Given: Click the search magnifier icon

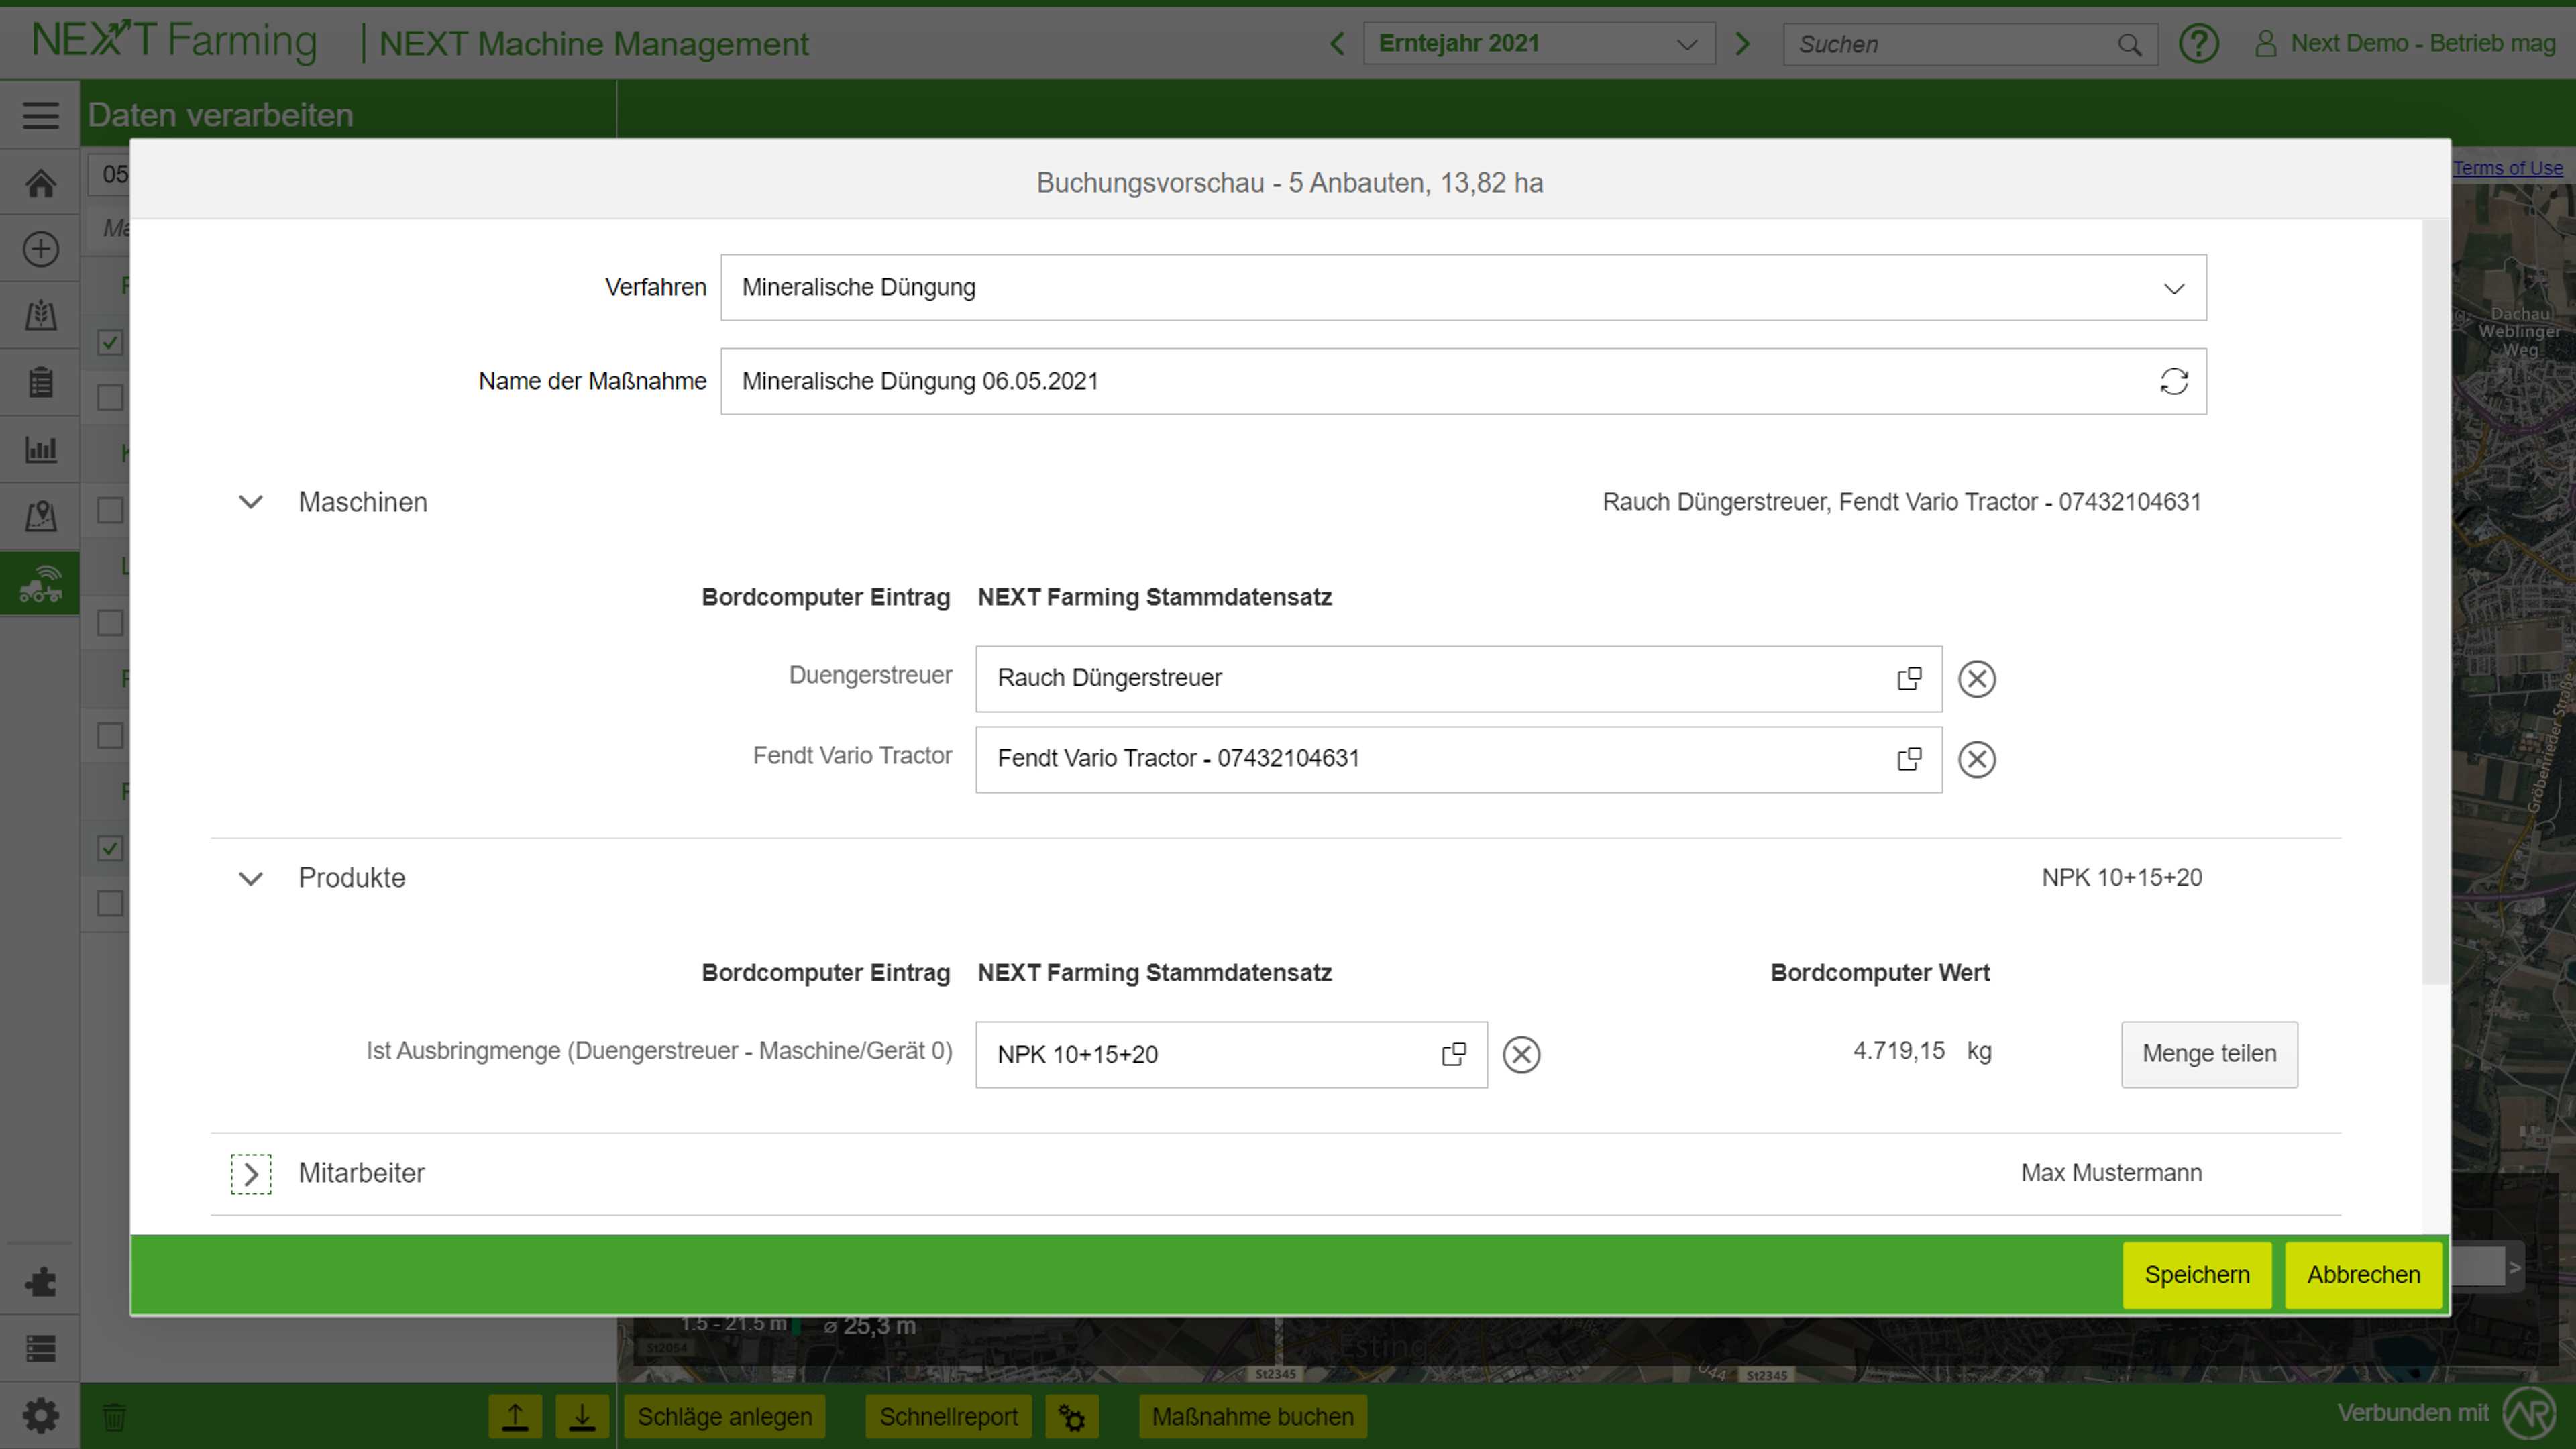Looking at the screenshot, I should click(2130, 45).
